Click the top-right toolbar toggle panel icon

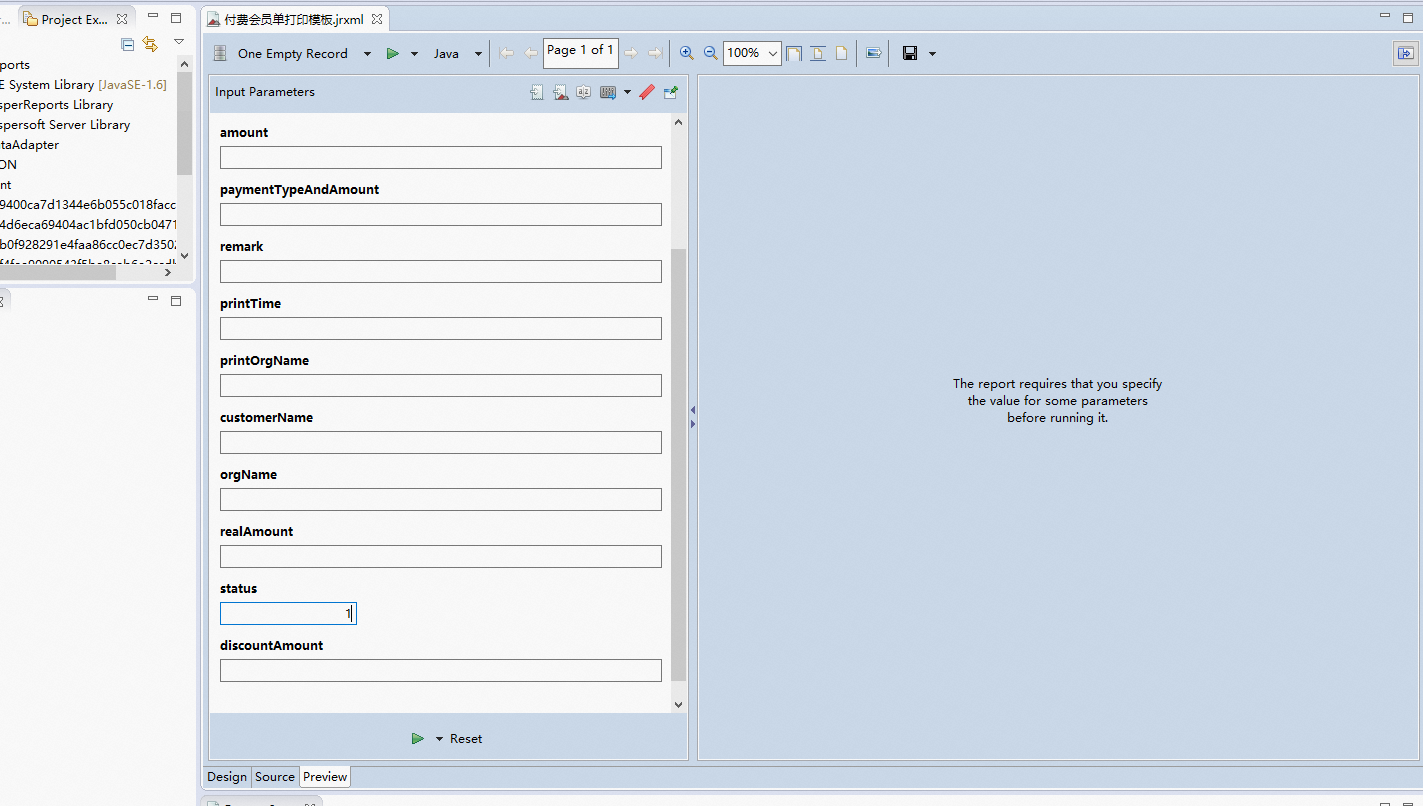click(x=1405, y=54)
